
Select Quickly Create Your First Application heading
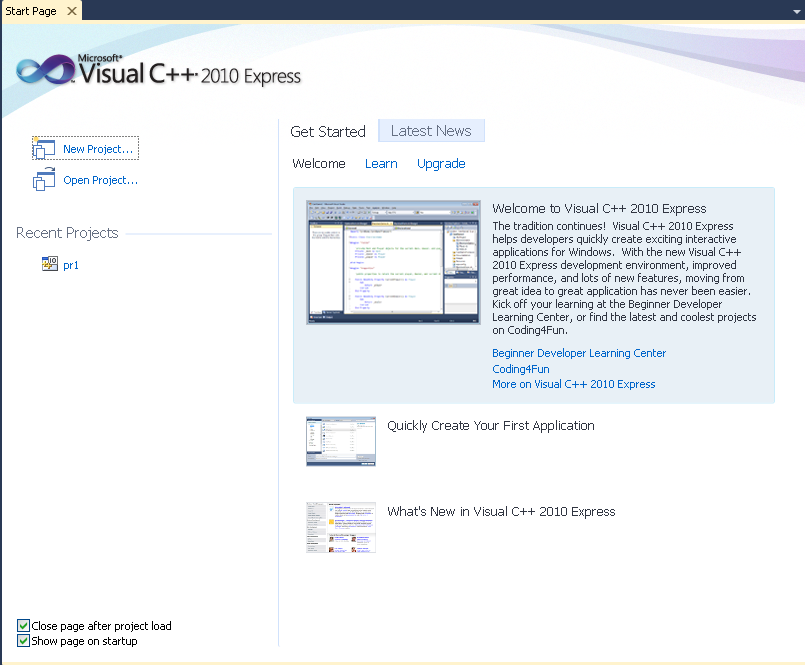click(x=491, y=426)
